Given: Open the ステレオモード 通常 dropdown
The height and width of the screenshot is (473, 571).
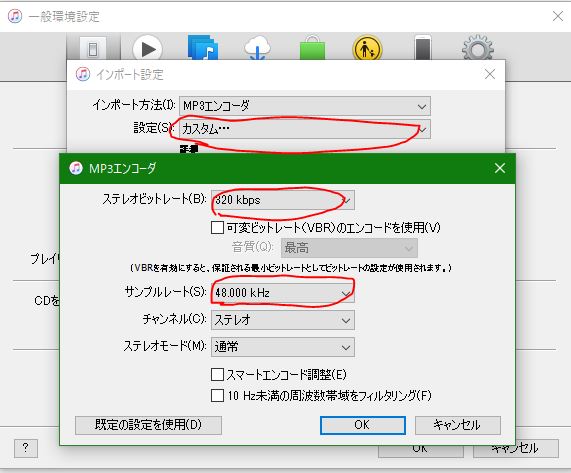Looking at the screenshot, I should point(283,347).
